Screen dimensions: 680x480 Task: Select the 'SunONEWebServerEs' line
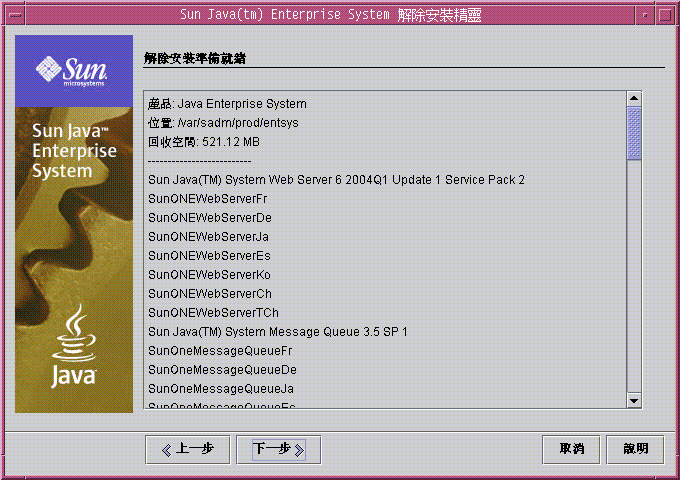[x=209, y=256]
